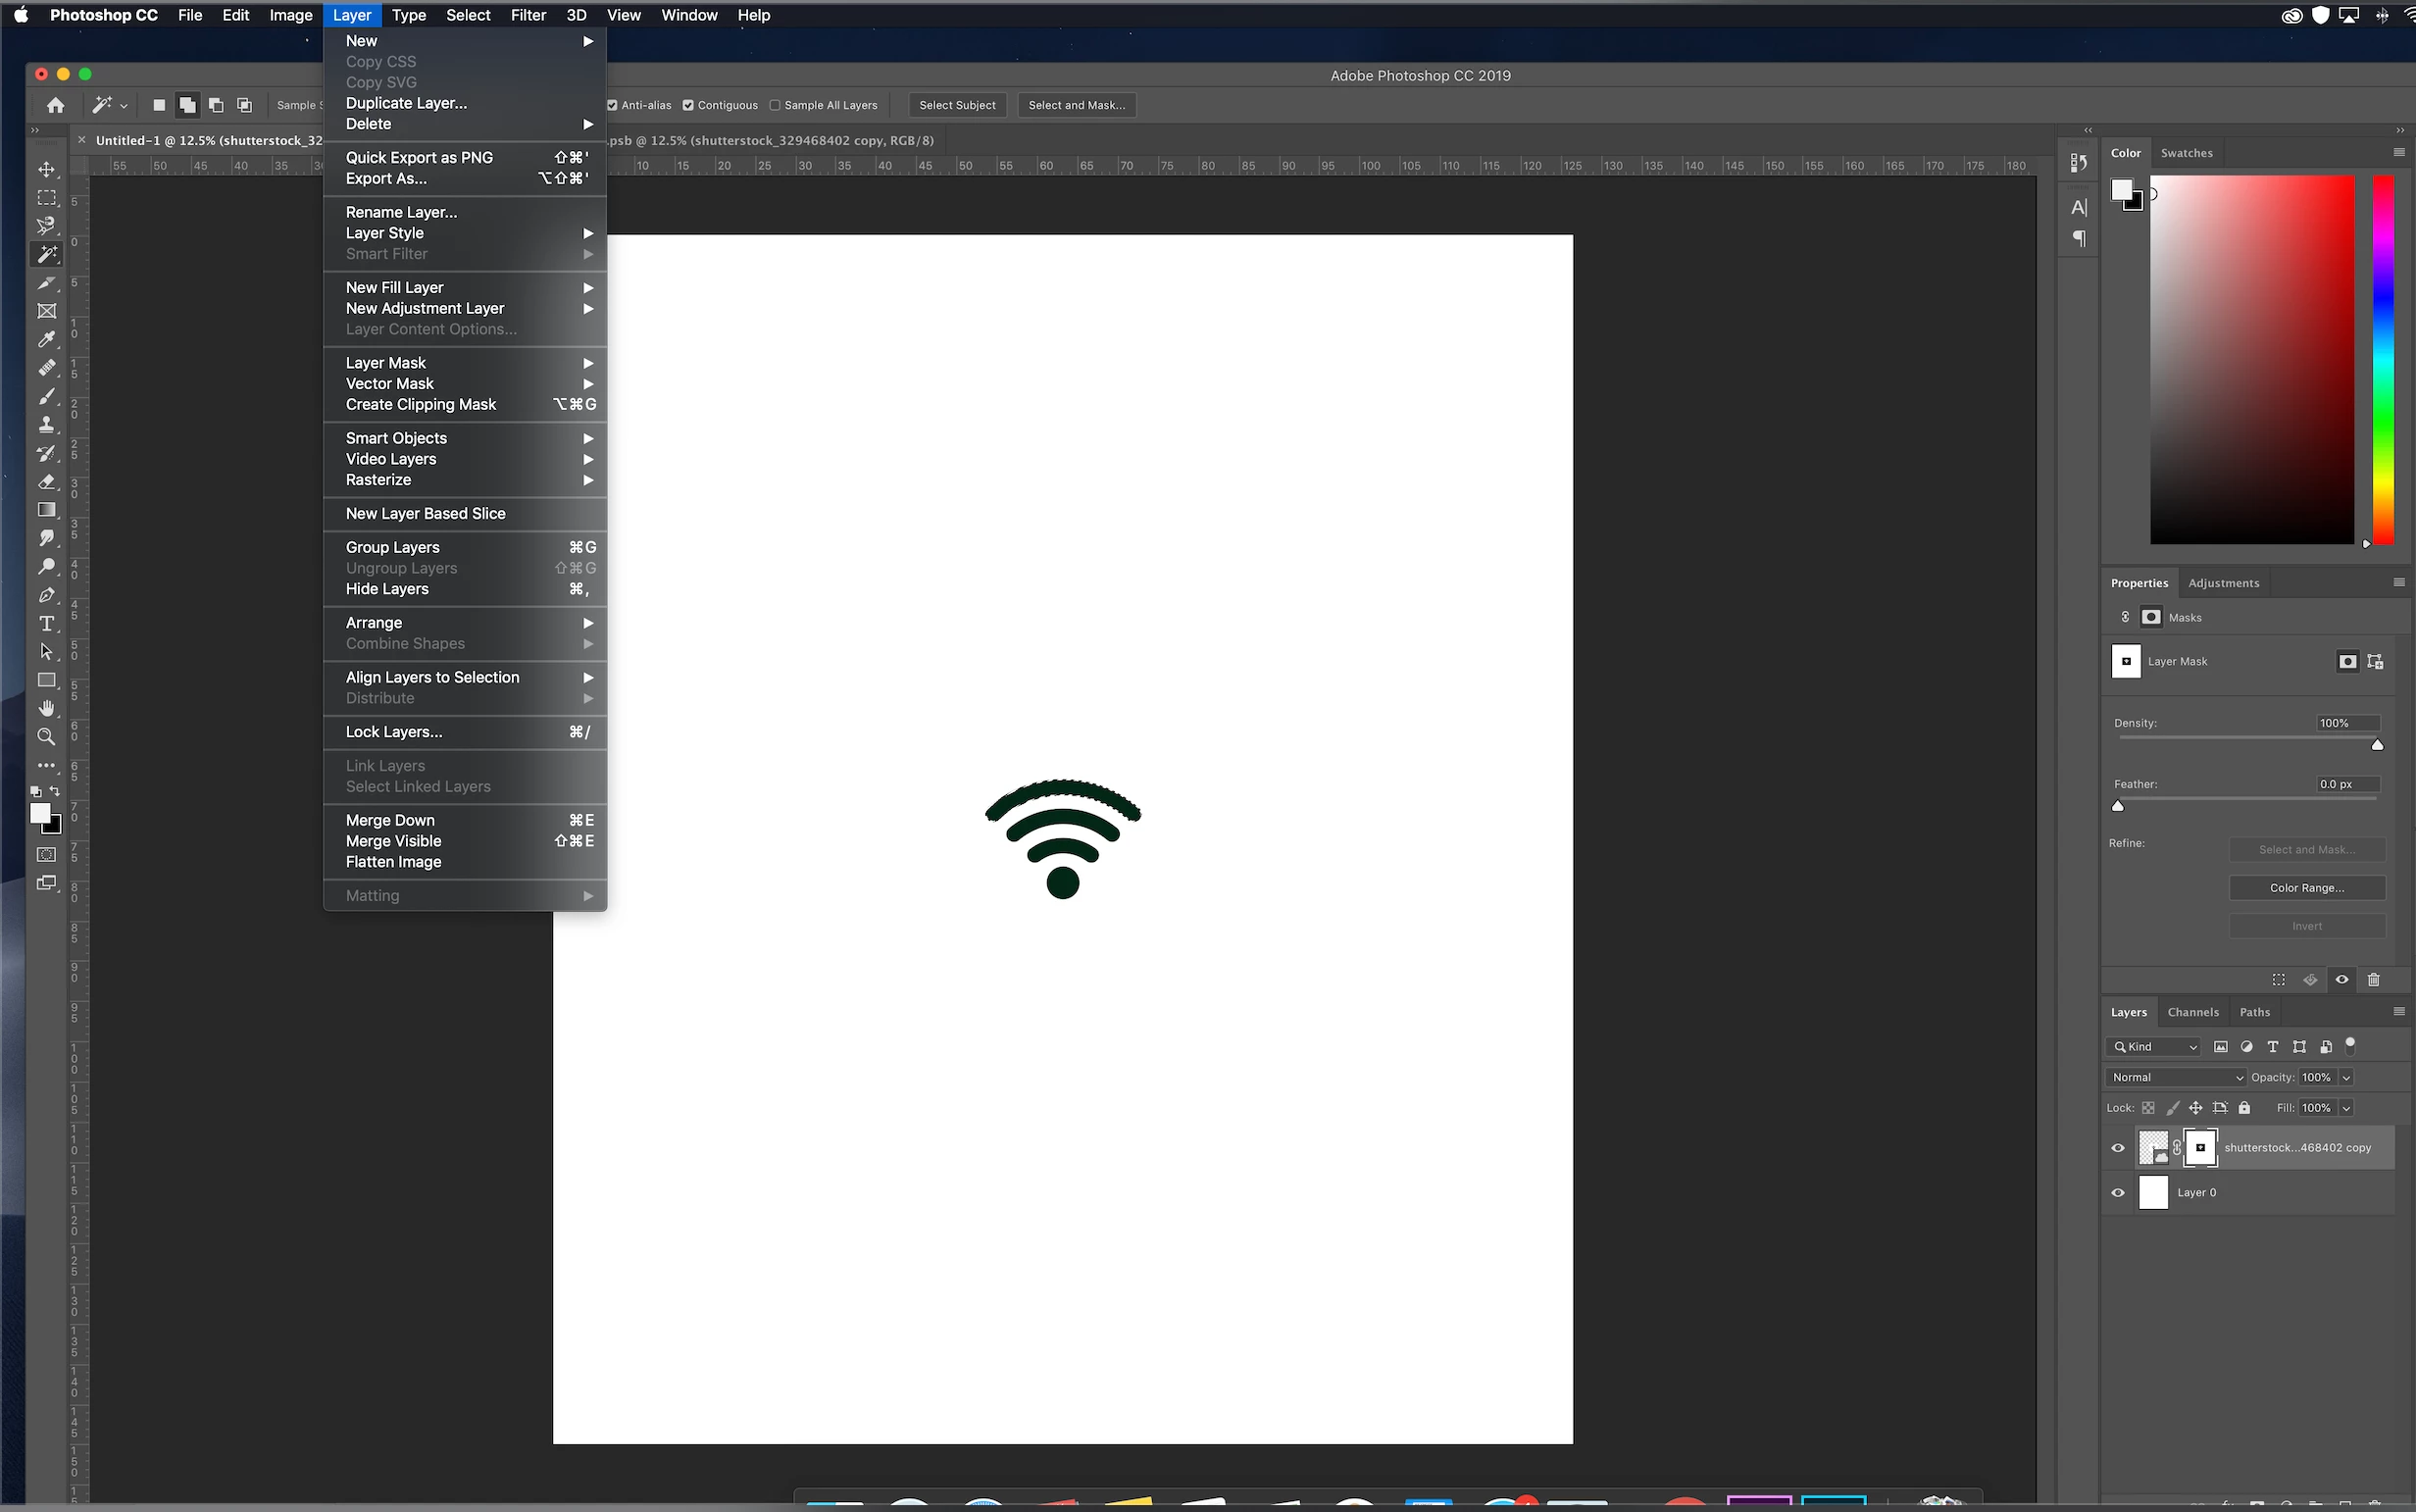Screen dimensions: 2416x1512
Task: Select the Gradient tool
Action: [46, 510]
